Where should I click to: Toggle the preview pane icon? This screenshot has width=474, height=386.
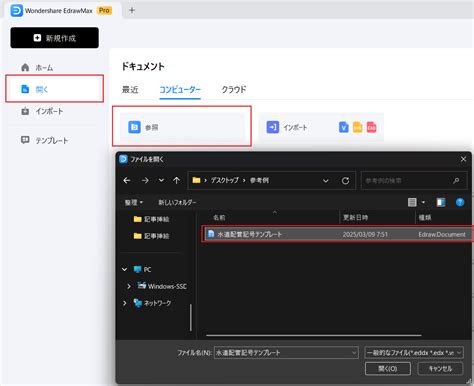point(441,202)
